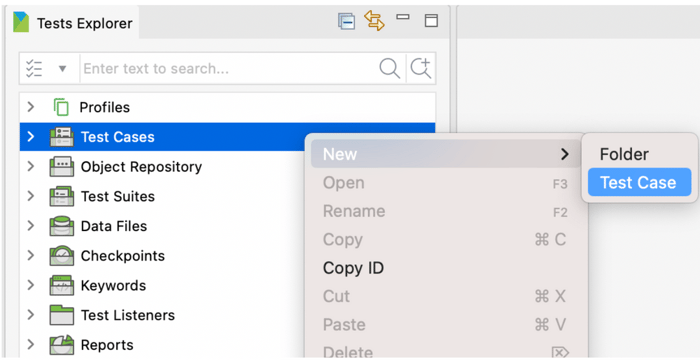Click the Test Suites icon
The image size is (700, 361).
click(62, 196)
